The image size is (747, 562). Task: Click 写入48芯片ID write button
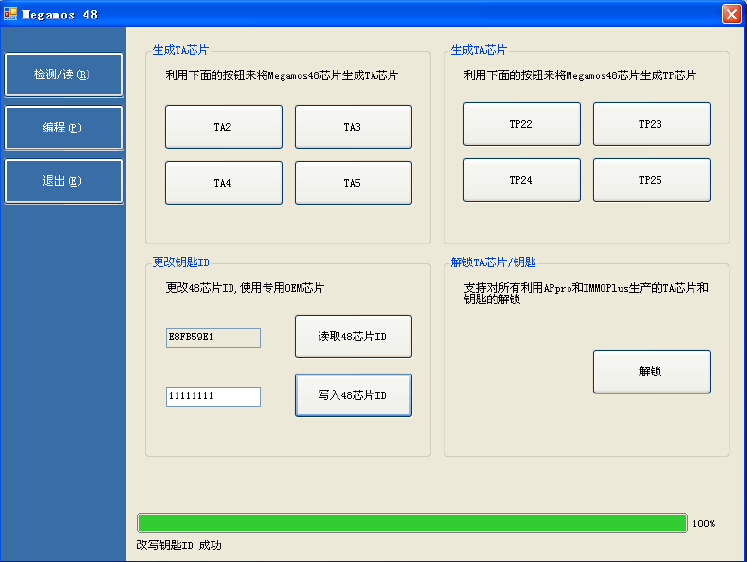point(353,395)
